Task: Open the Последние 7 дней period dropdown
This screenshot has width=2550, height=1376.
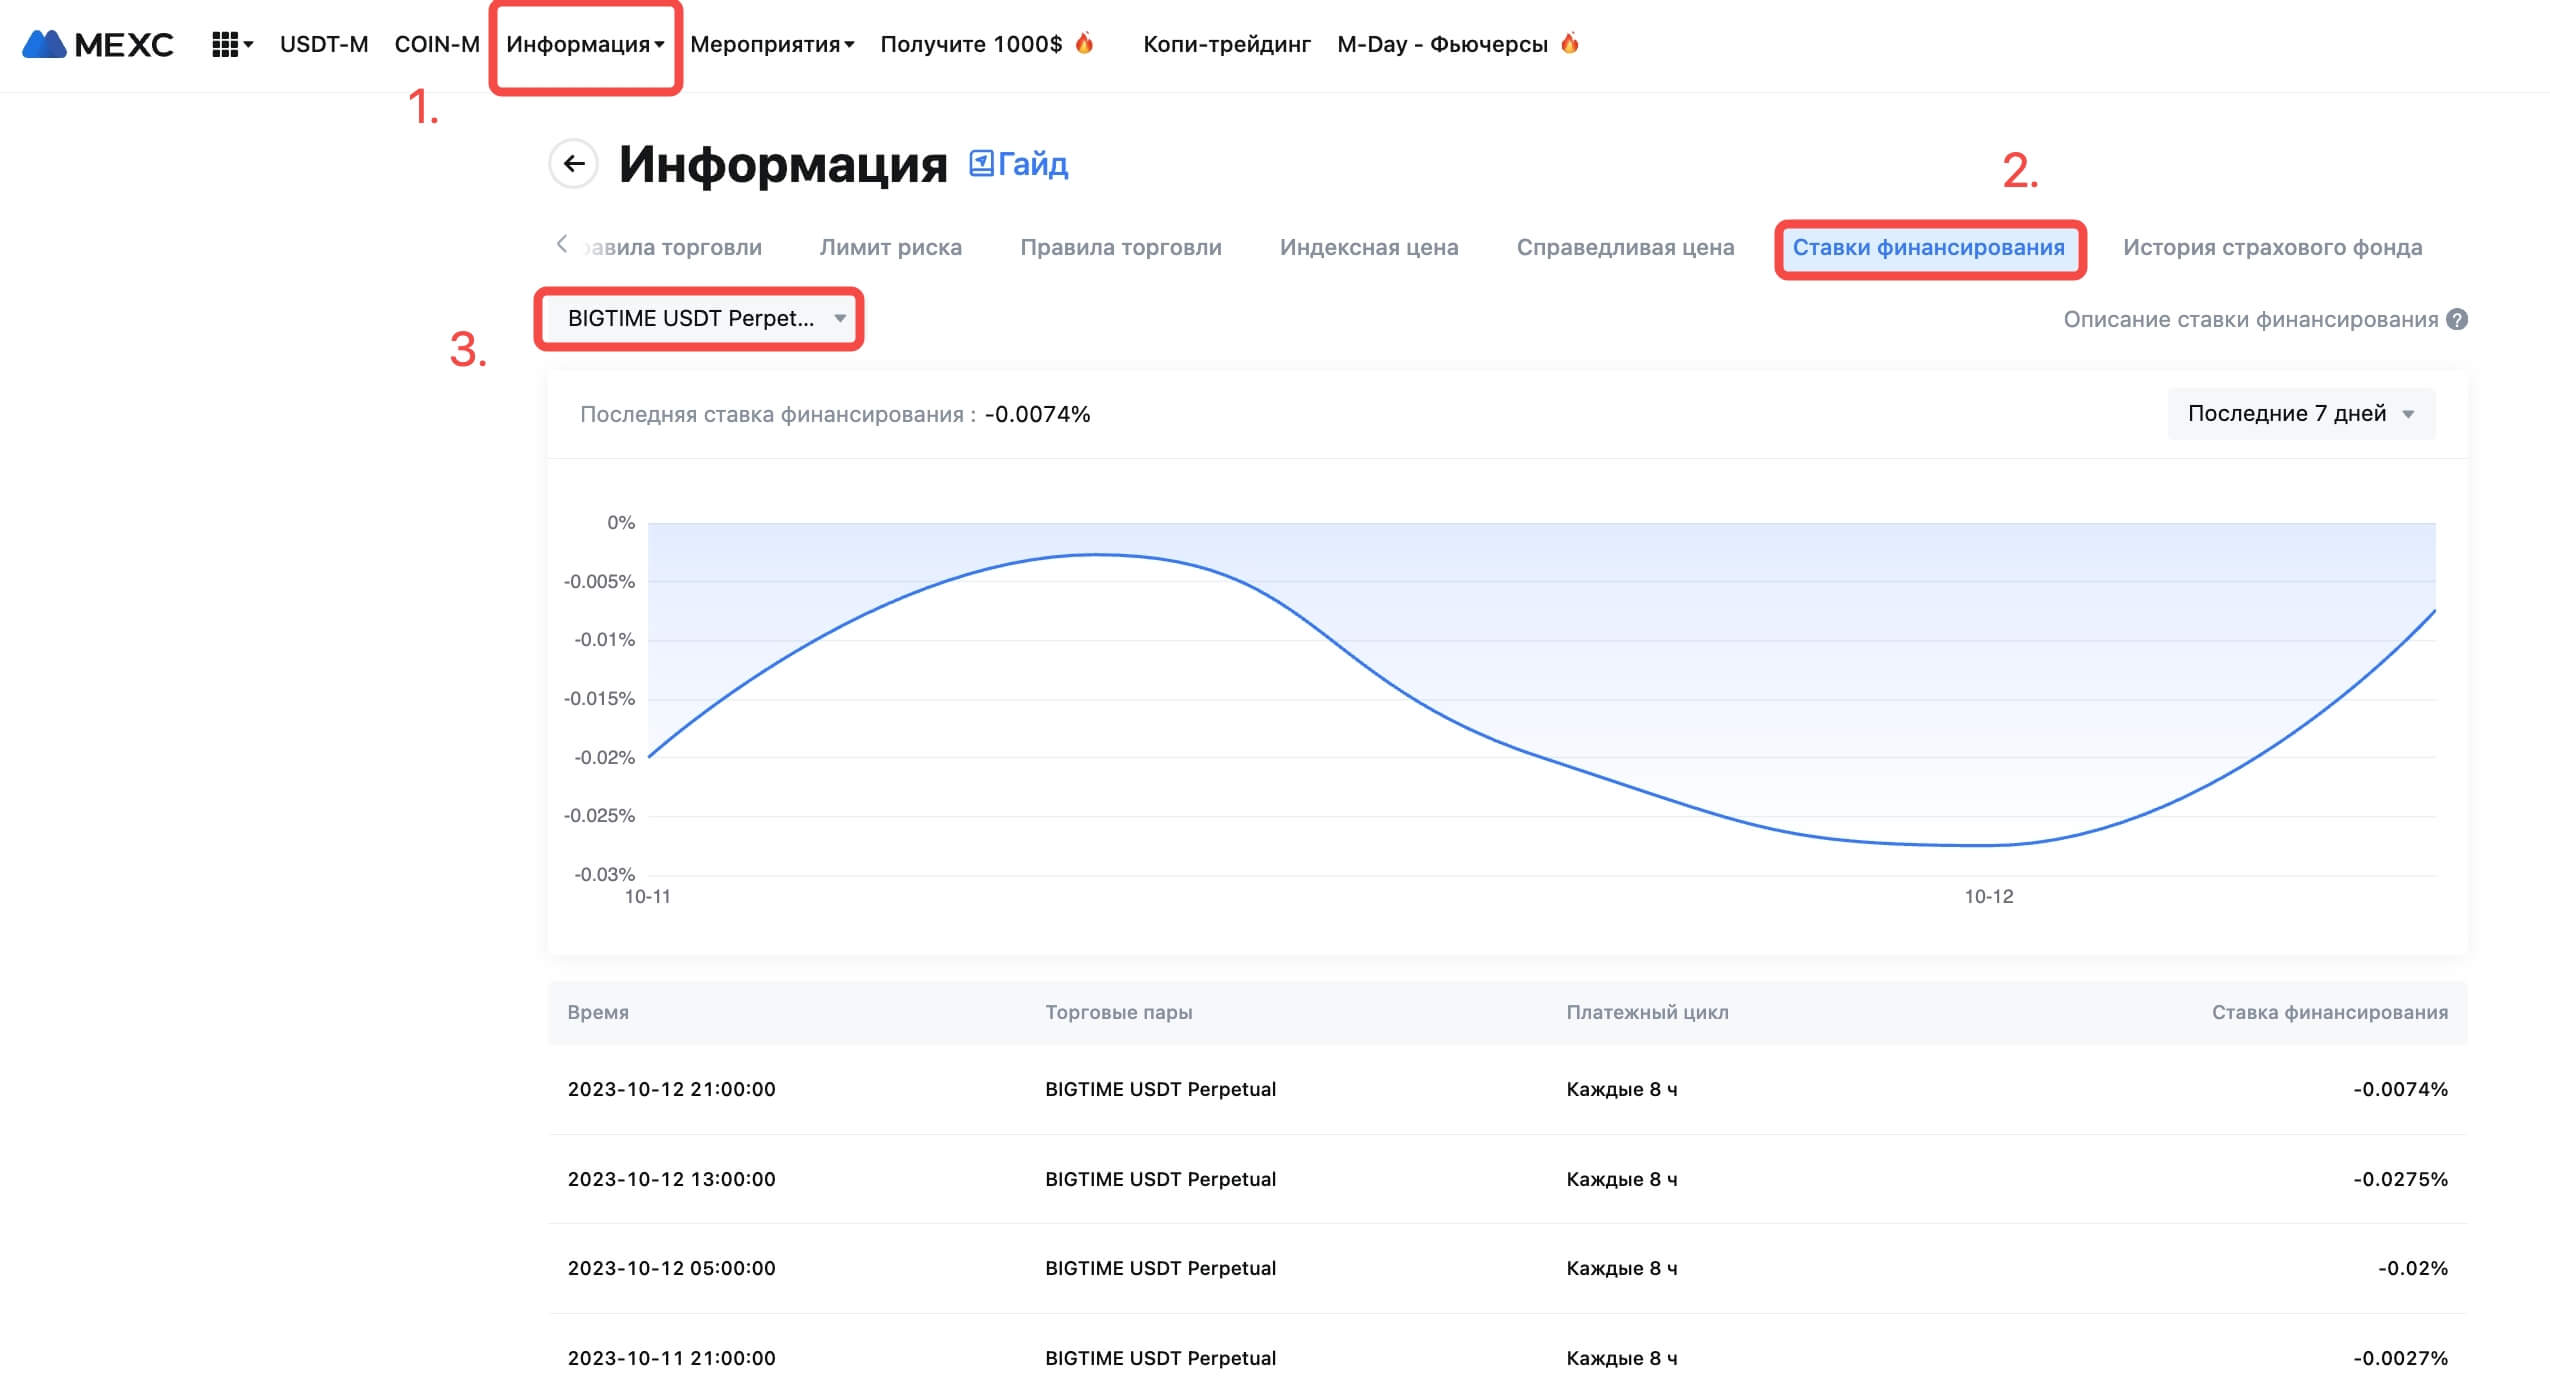Action: coord(2300,413)
